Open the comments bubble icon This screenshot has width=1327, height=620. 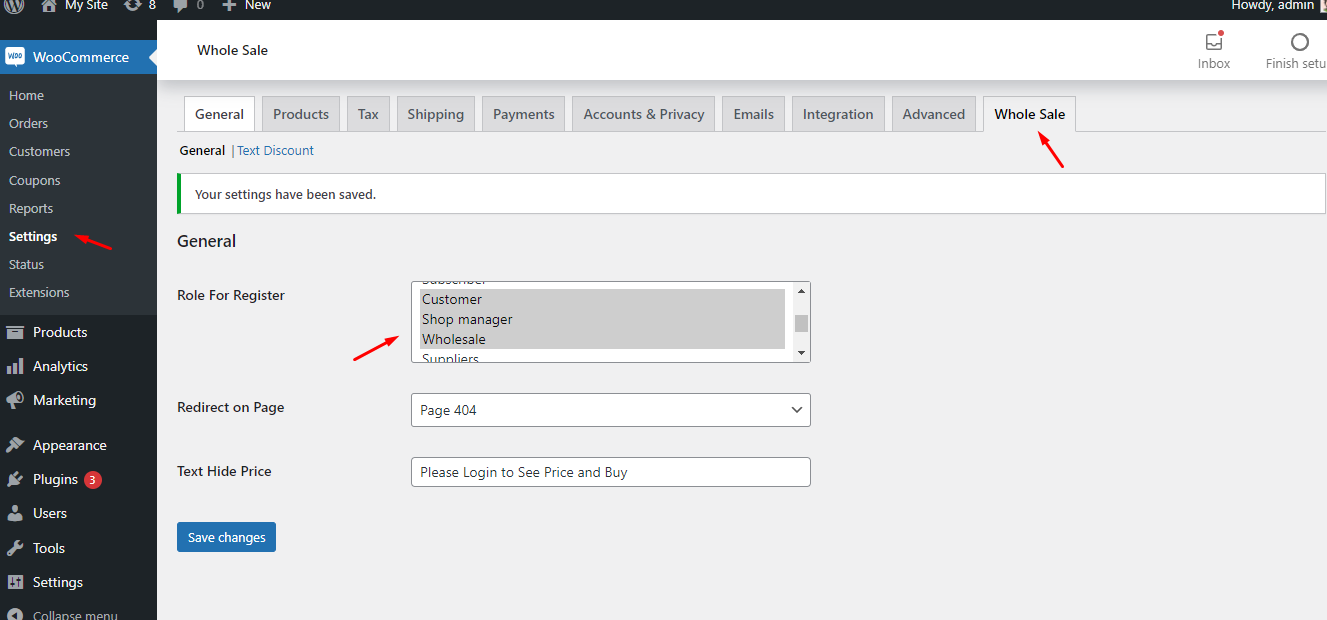pyautogui.click(x=180, y=5)
